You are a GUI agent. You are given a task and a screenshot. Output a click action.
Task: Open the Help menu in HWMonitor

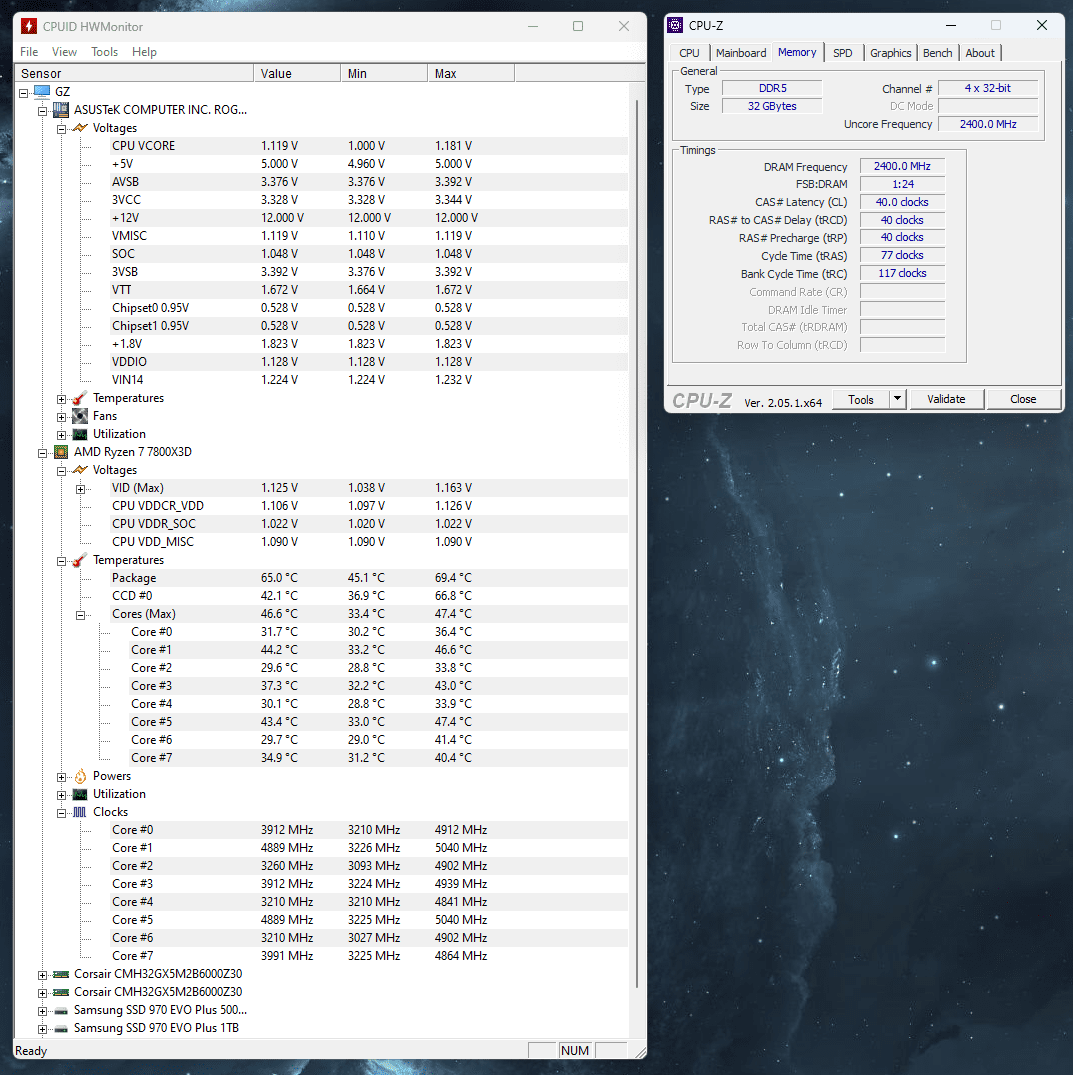pyautogui.click(x=144, y=51)
